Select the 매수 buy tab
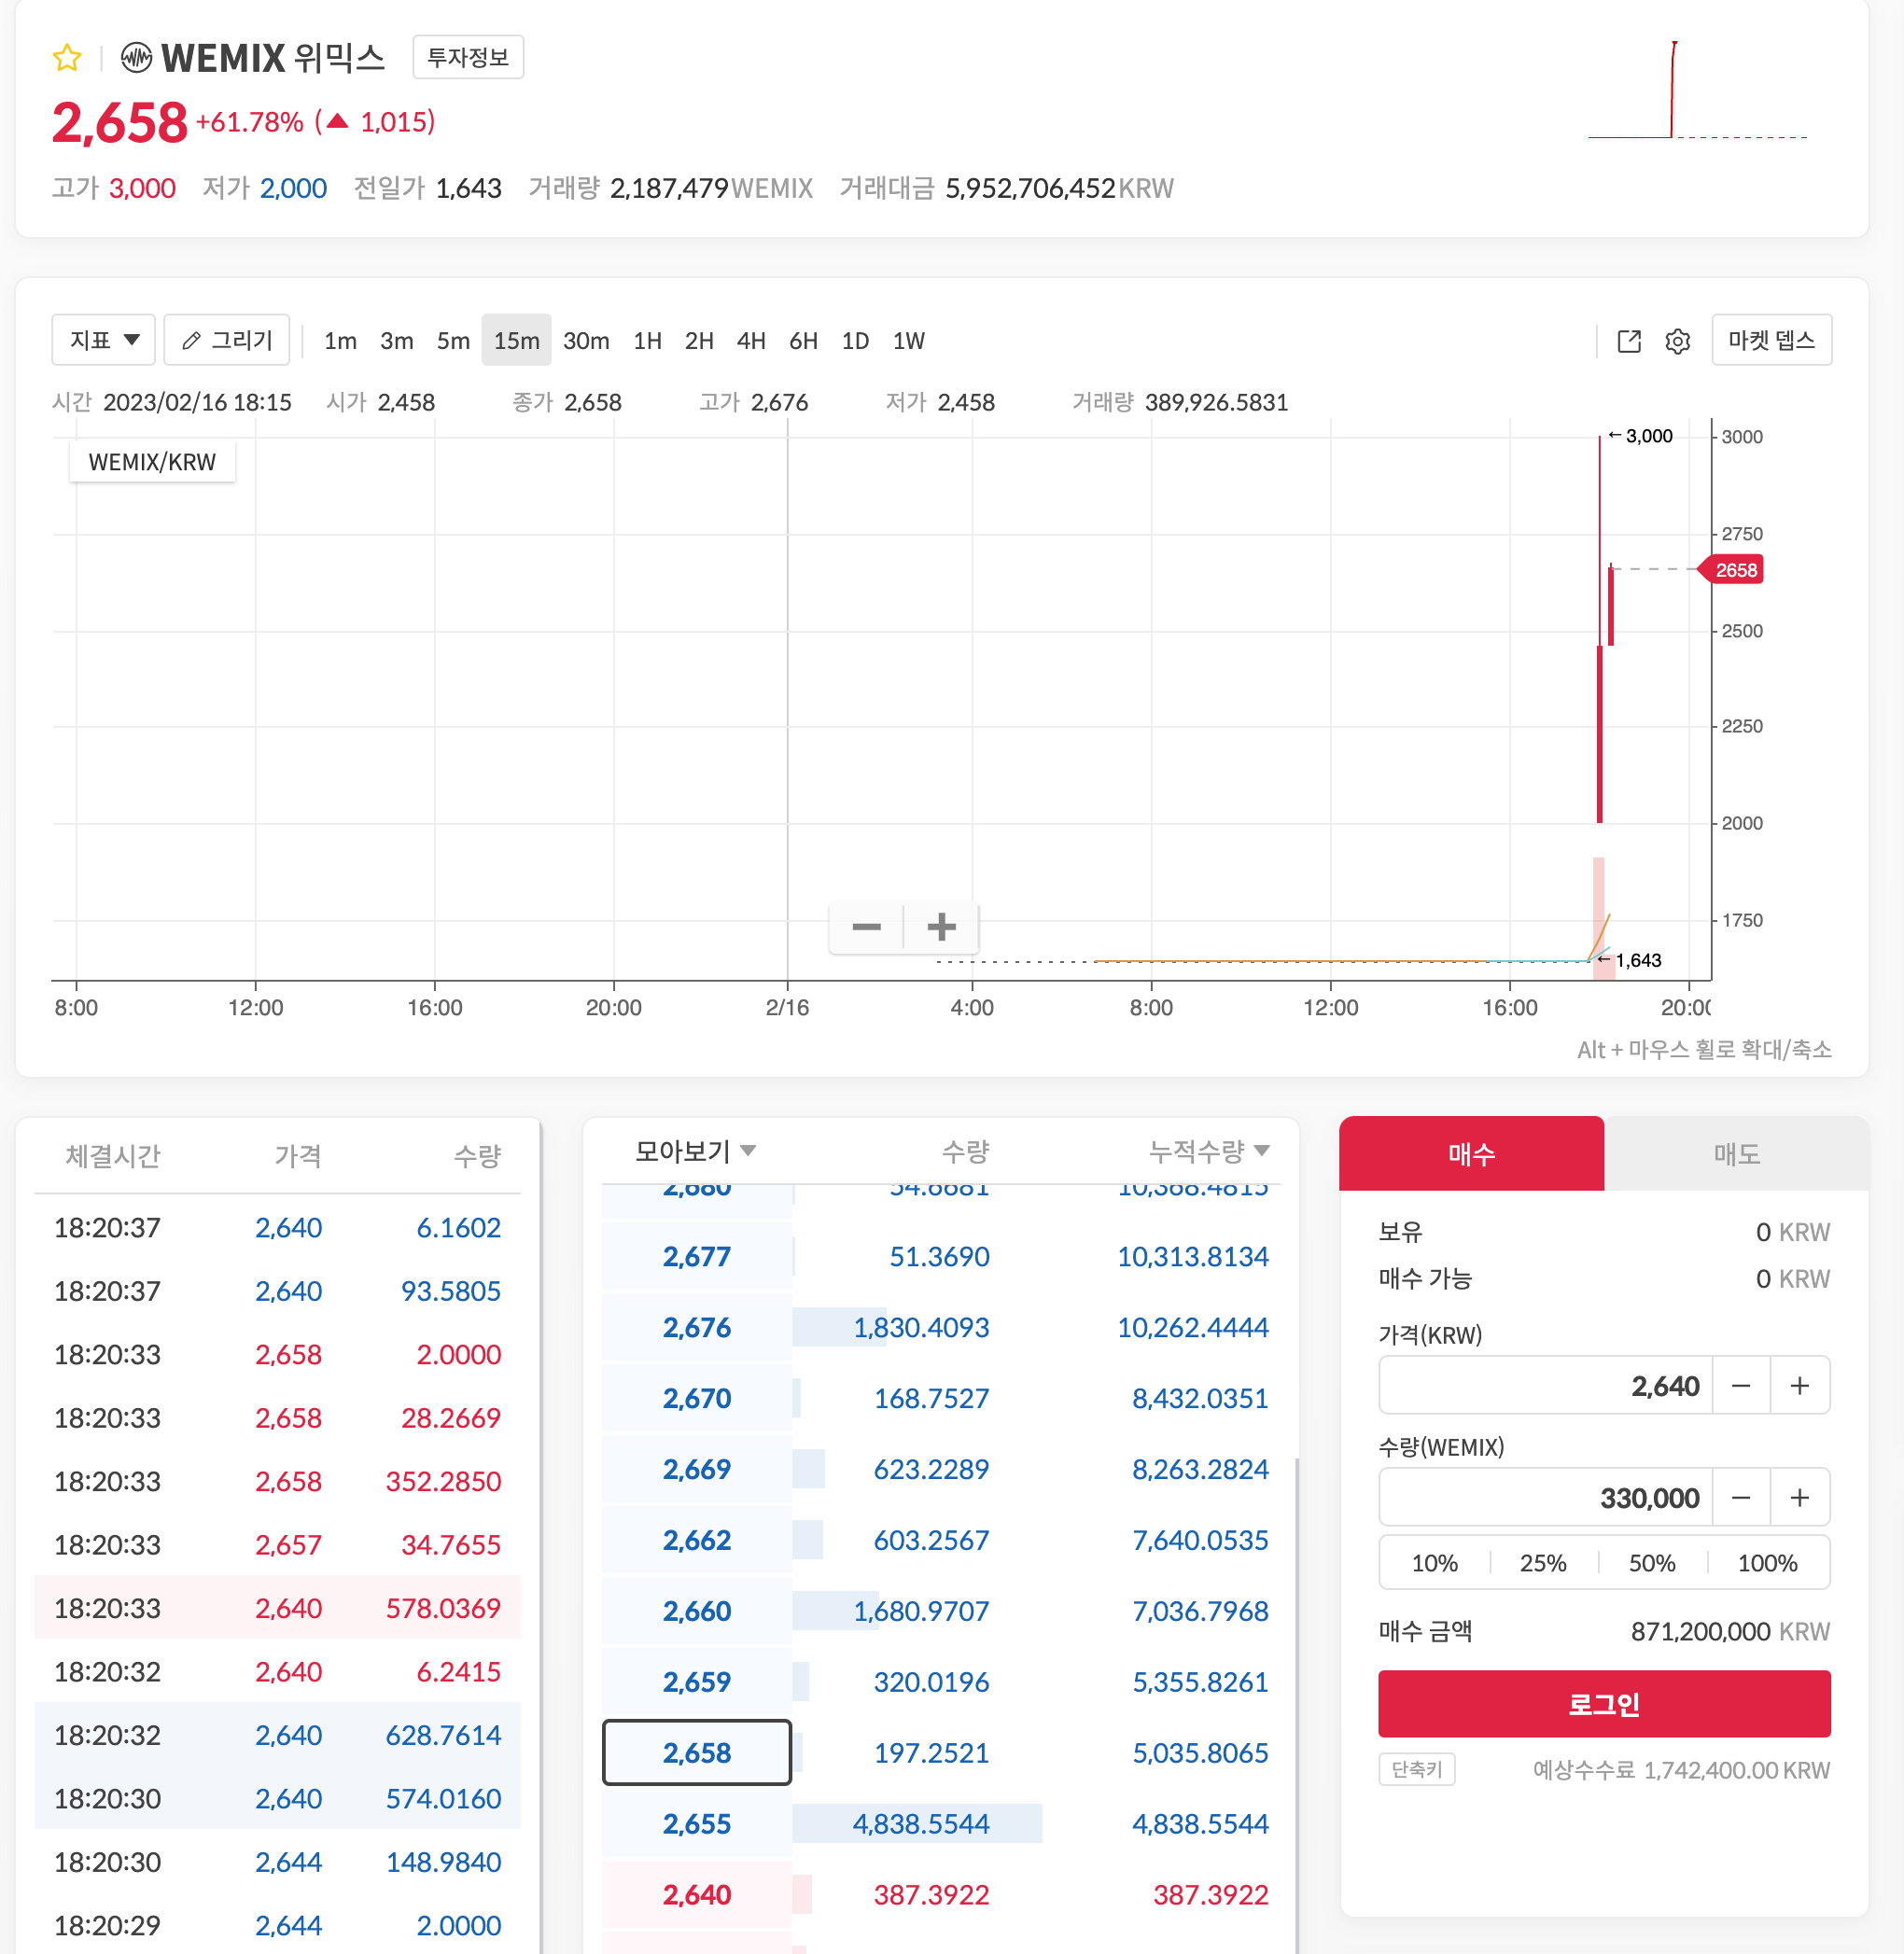The image size is (1904, 1954). point(1471,1154)
